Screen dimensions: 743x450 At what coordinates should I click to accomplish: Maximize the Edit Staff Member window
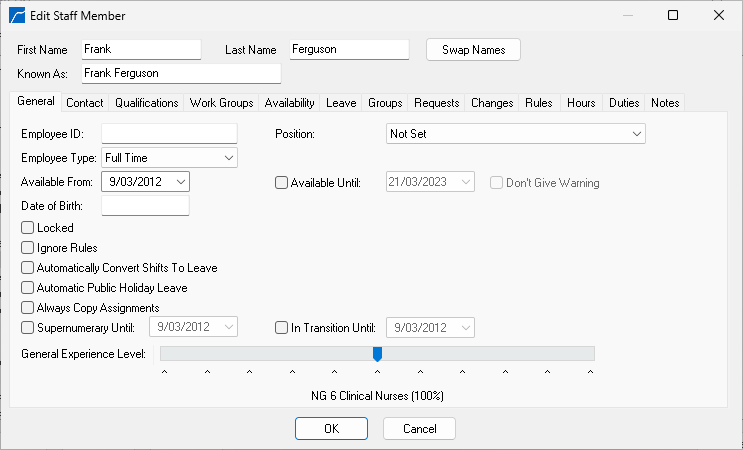tap(673, 16)
